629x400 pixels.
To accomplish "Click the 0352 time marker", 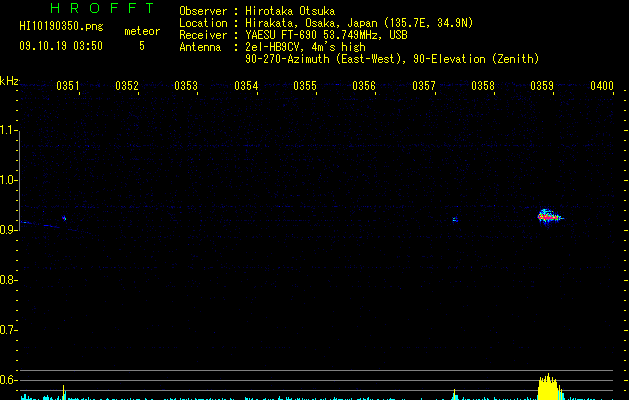I will [x=127, y=86].
